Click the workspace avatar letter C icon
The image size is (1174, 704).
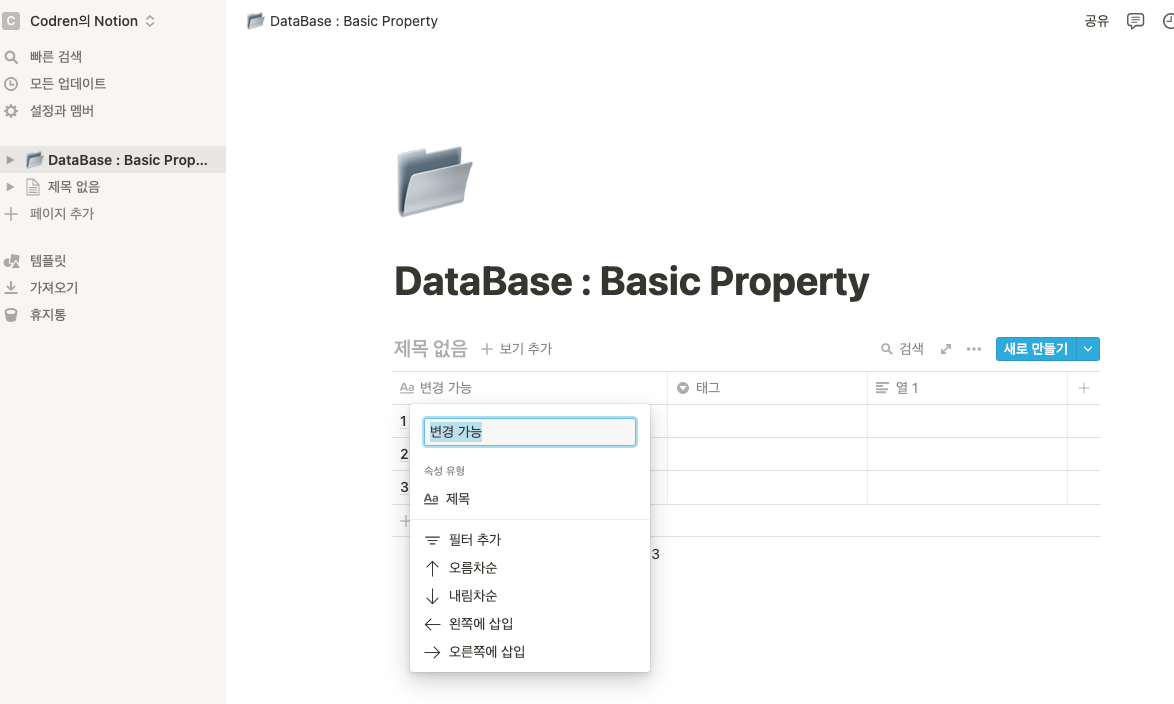tap(10, 21)
